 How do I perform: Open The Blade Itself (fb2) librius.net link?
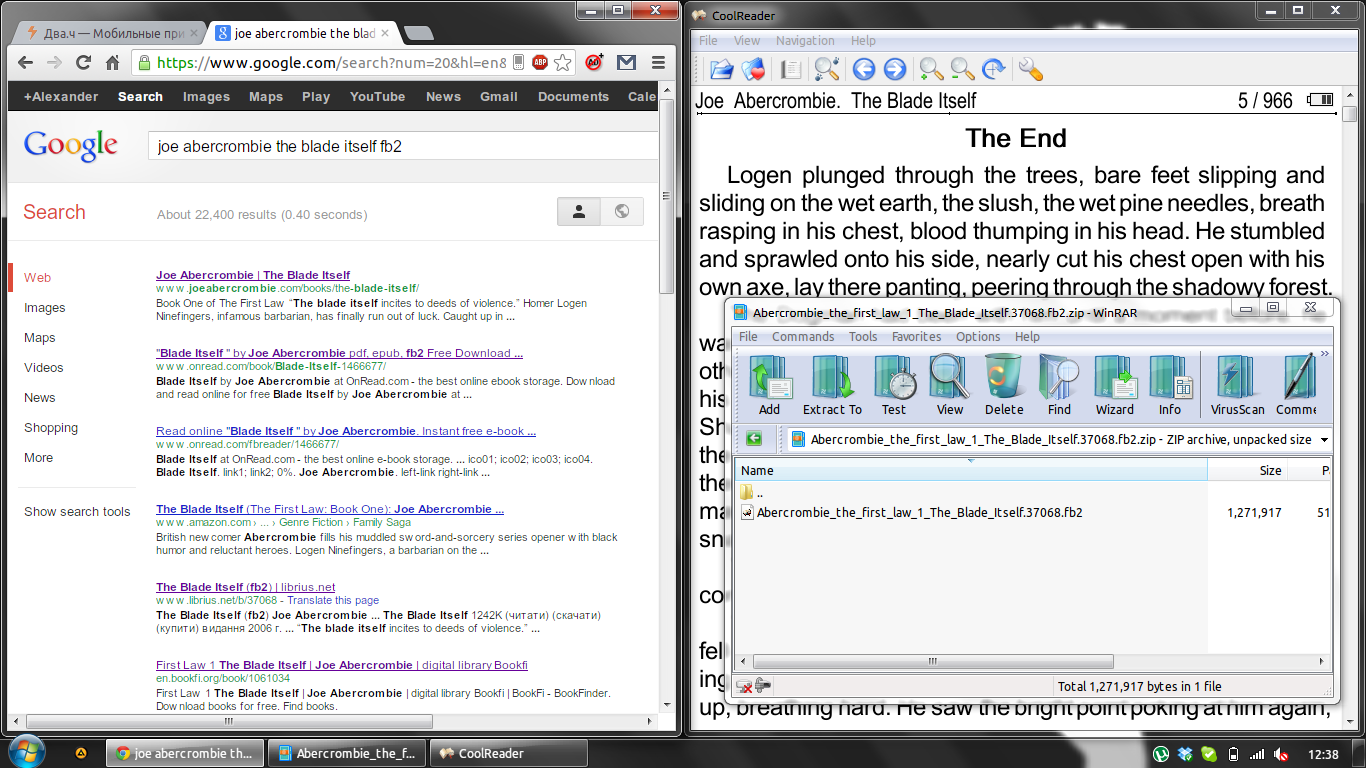[246, 587]
